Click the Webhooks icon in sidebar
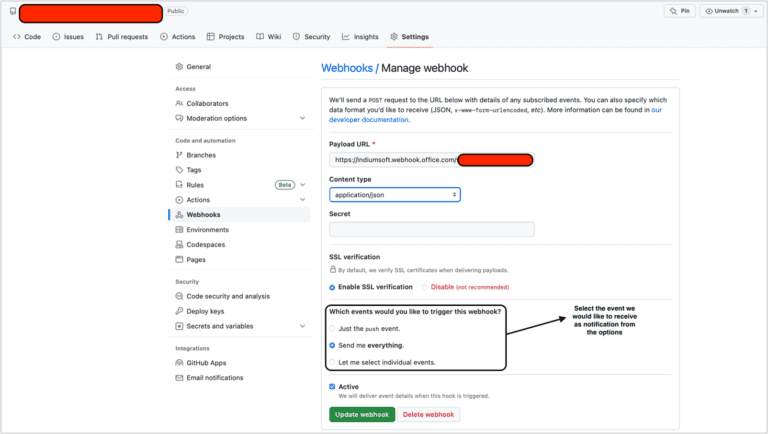 point(179,215)
